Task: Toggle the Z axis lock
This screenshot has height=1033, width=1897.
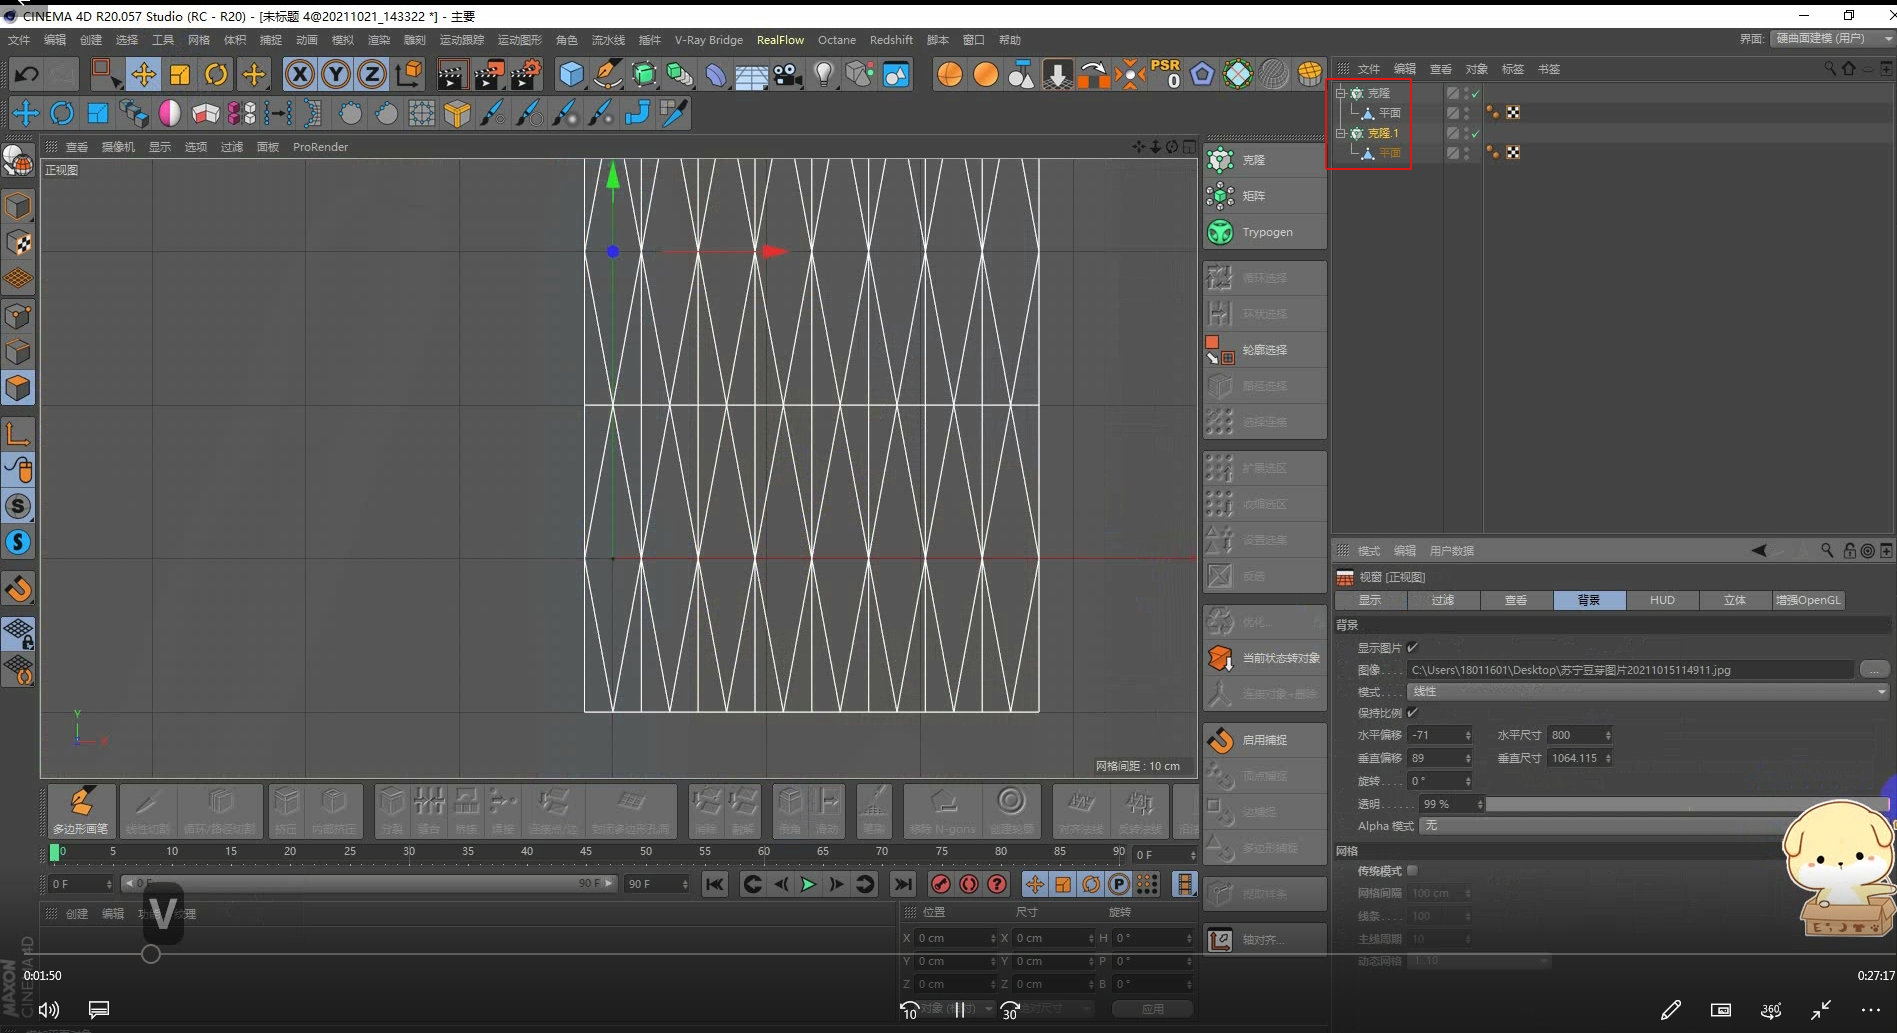Action: pos(372,74)
